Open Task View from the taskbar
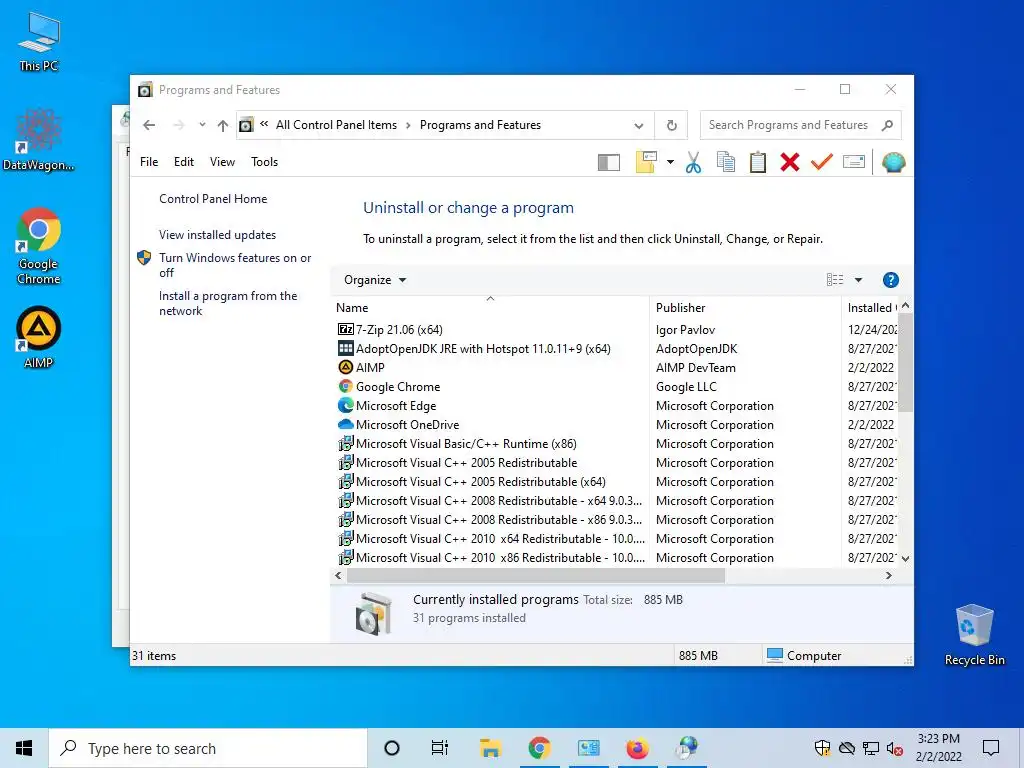This screenshot has height=768, width=1024. click(440, 748)
